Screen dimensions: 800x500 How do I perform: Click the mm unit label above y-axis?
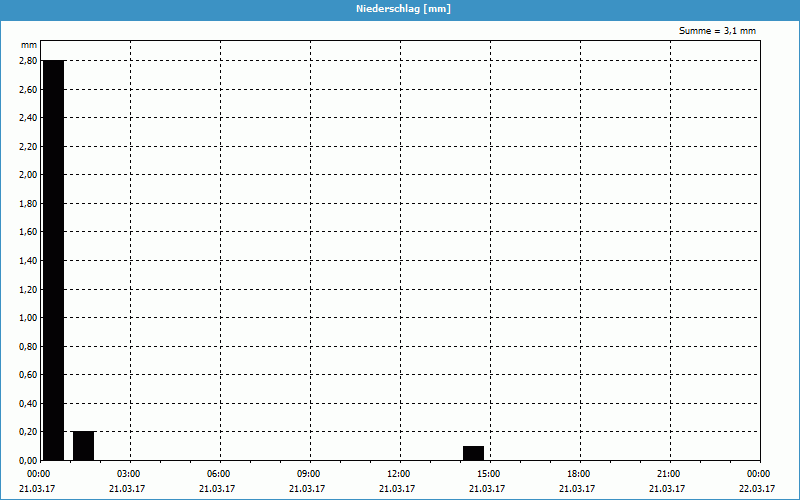click(x=28, y=46)
